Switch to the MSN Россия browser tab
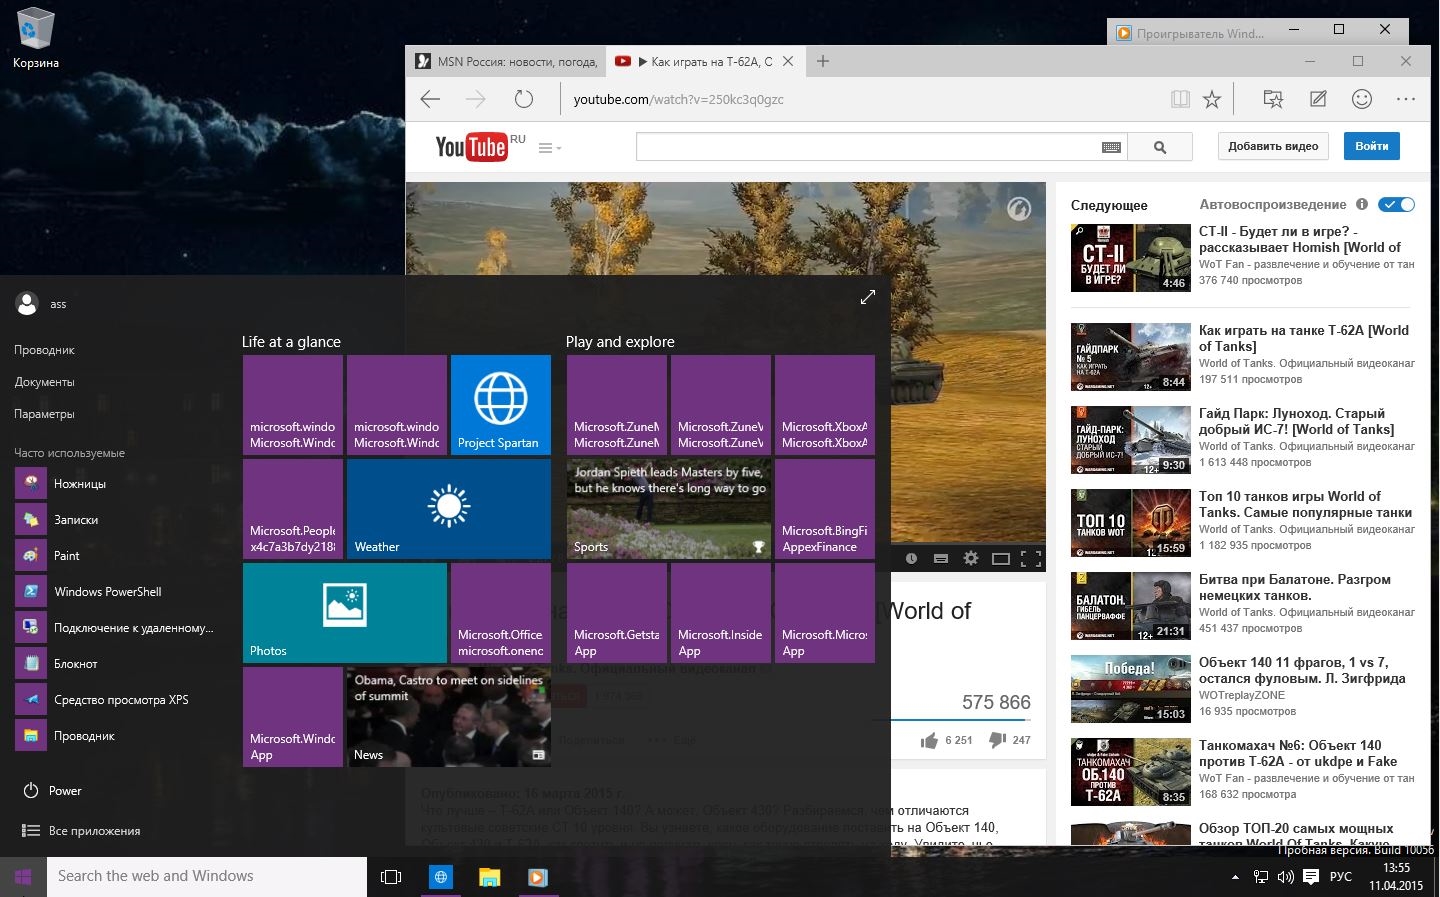 click(x=507, y=62)
